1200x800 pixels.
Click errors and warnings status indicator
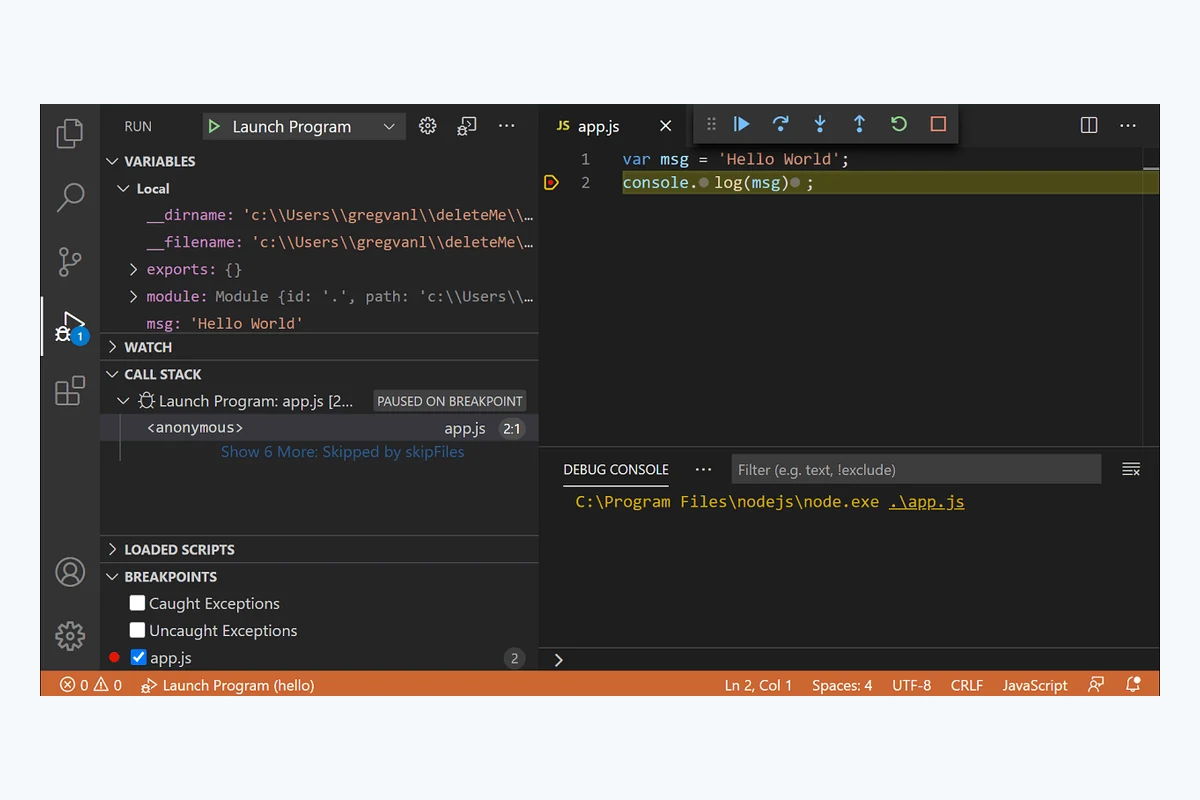(91, 685)
